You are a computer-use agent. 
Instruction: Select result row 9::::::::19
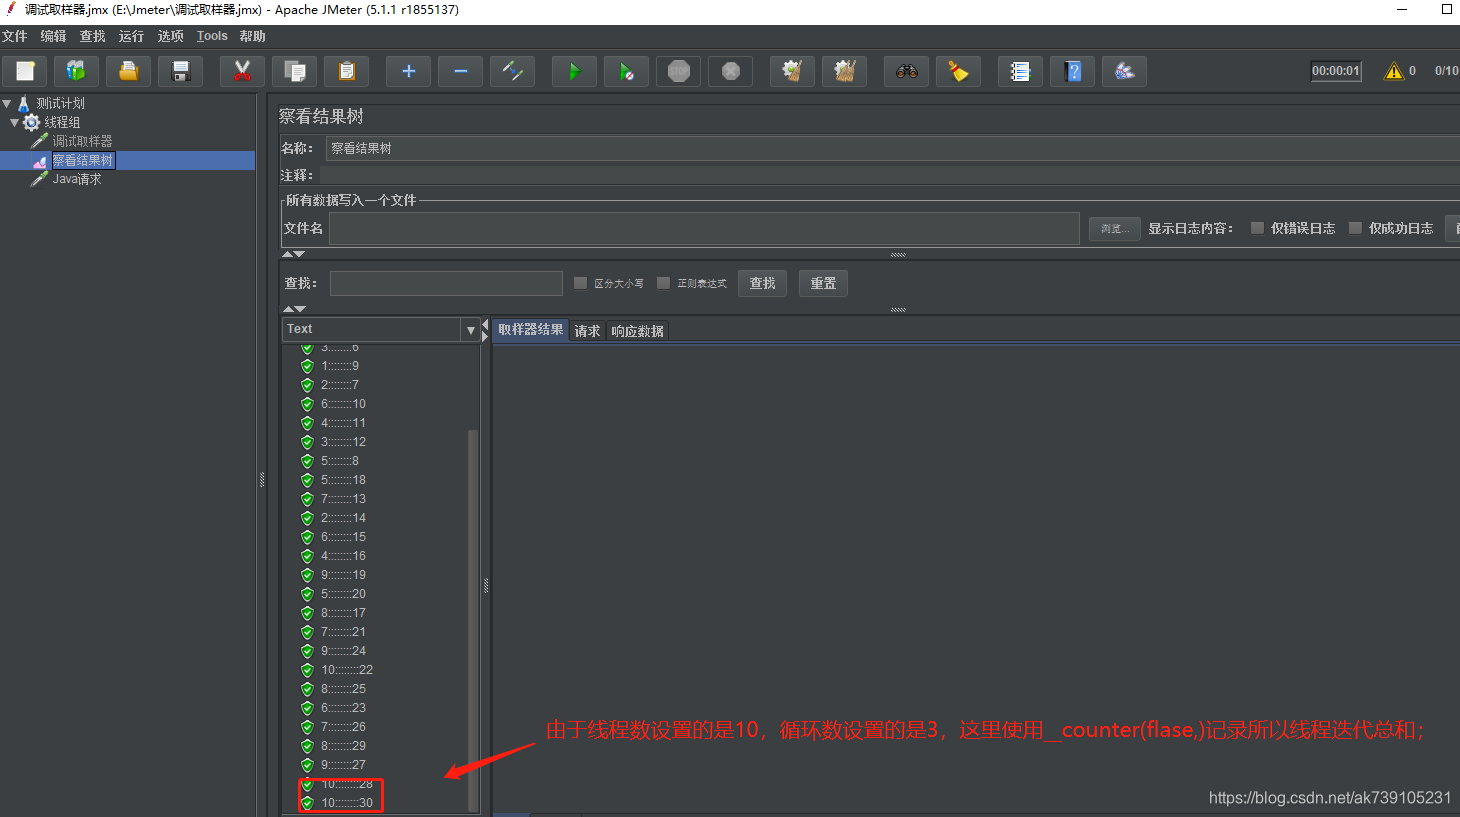tap(343, 575)
